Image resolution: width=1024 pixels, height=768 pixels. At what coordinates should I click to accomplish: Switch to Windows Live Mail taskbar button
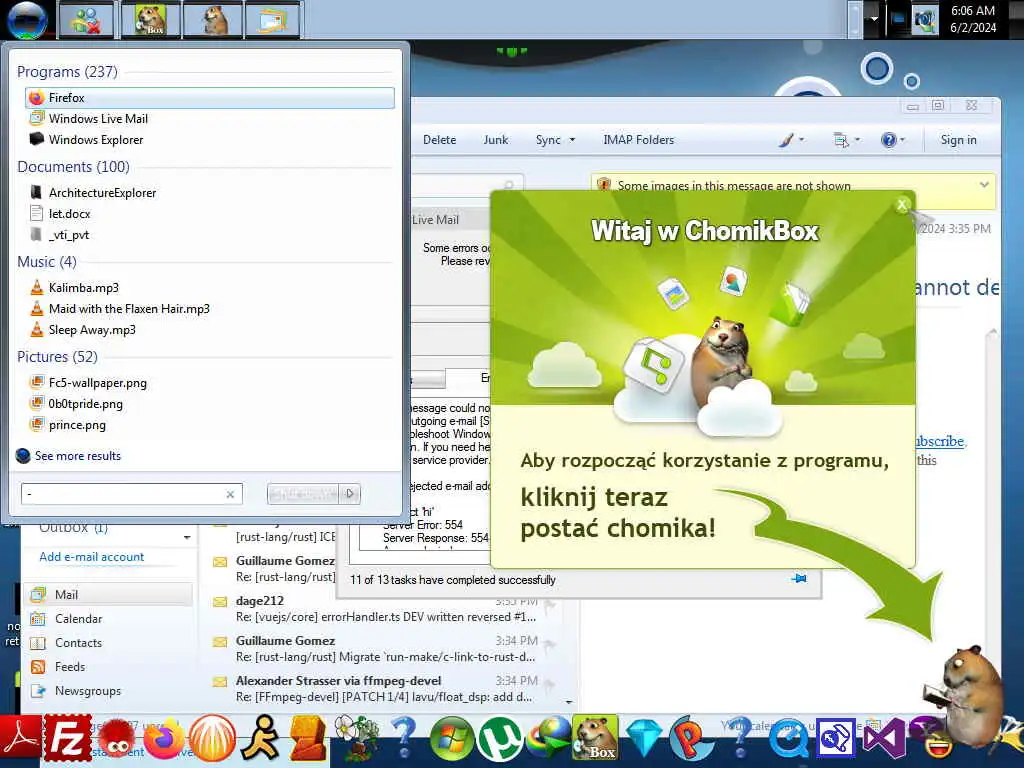click(273, 20)
